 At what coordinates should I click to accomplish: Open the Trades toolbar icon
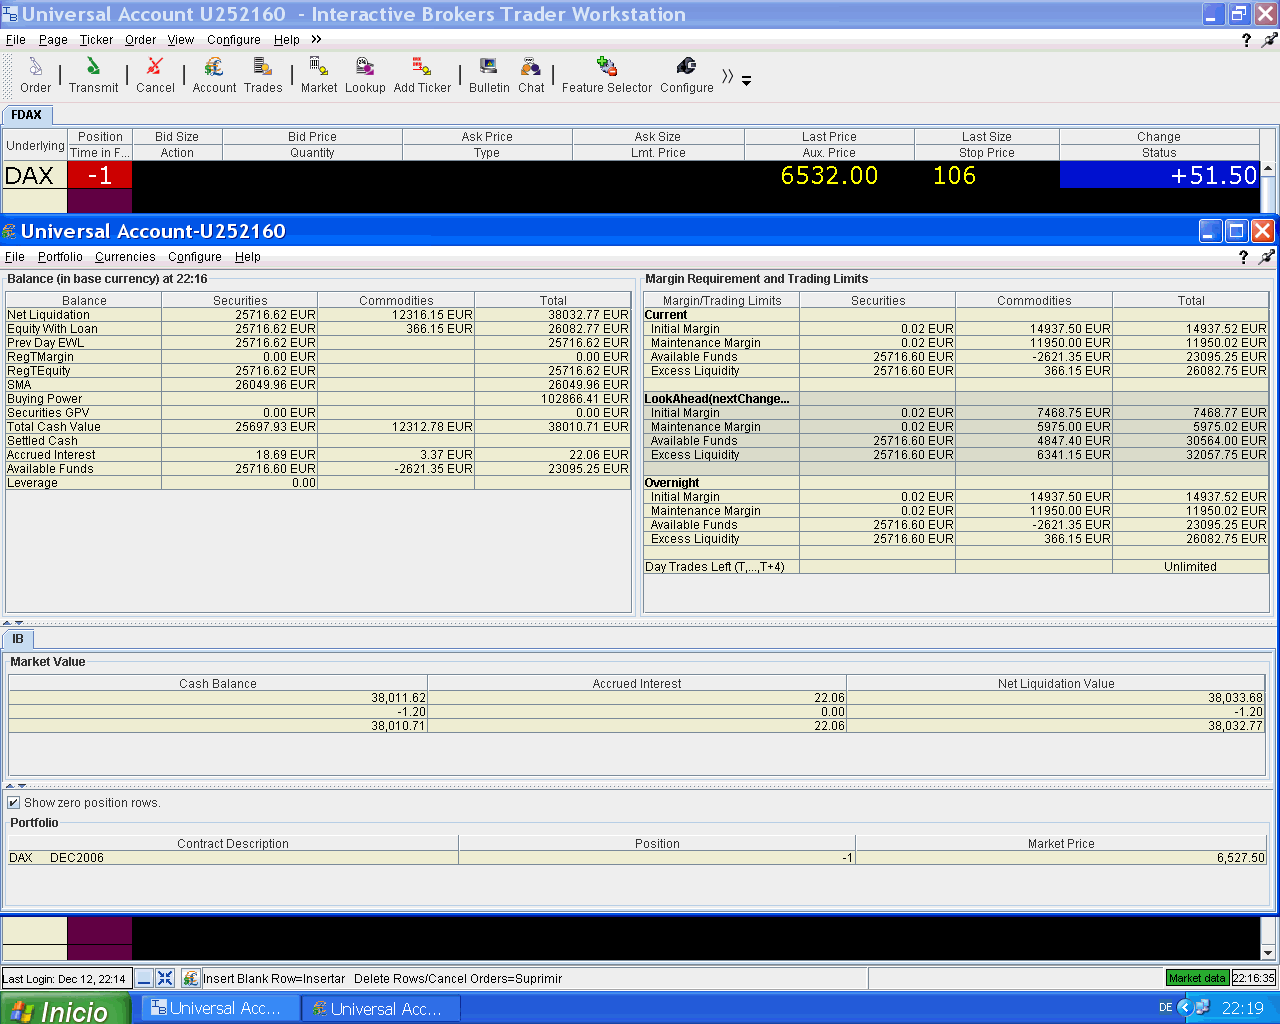pyautogui.click(x=263, y=75)
